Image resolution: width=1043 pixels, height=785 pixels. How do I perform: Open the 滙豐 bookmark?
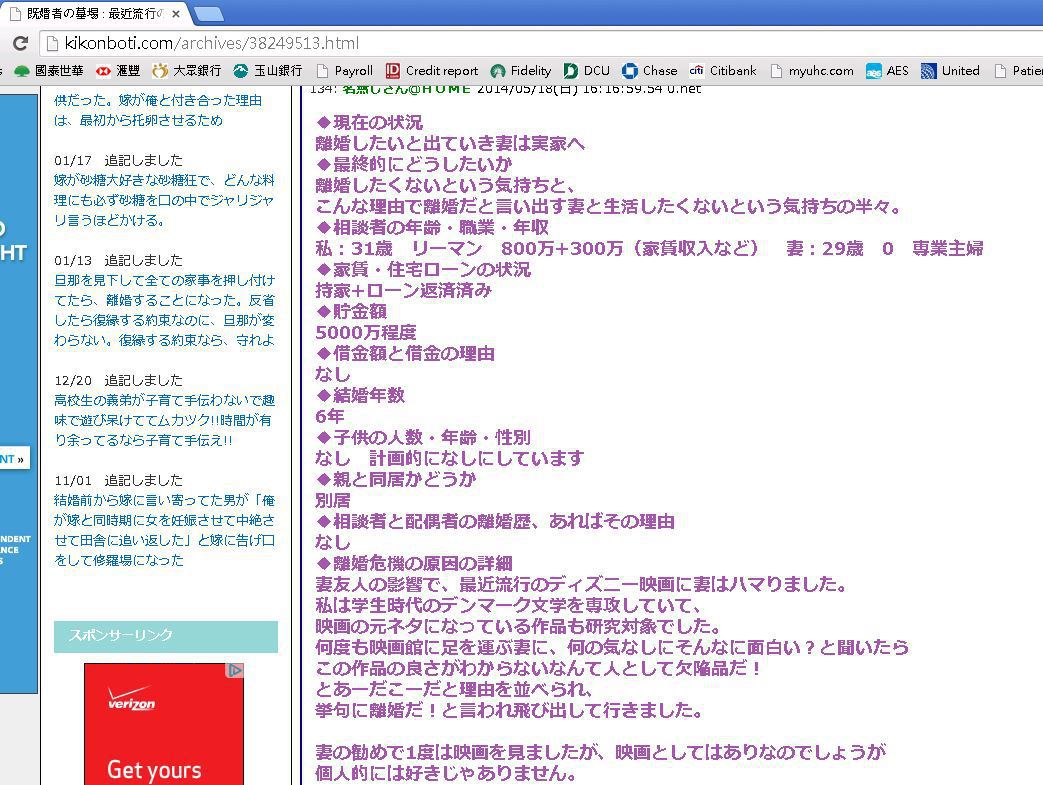119,71
